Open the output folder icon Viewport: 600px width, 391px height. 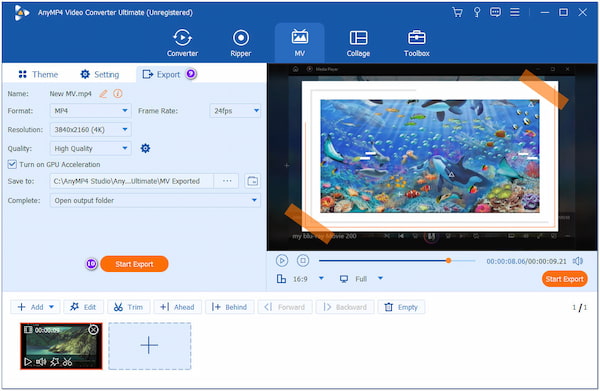point(253,181)
